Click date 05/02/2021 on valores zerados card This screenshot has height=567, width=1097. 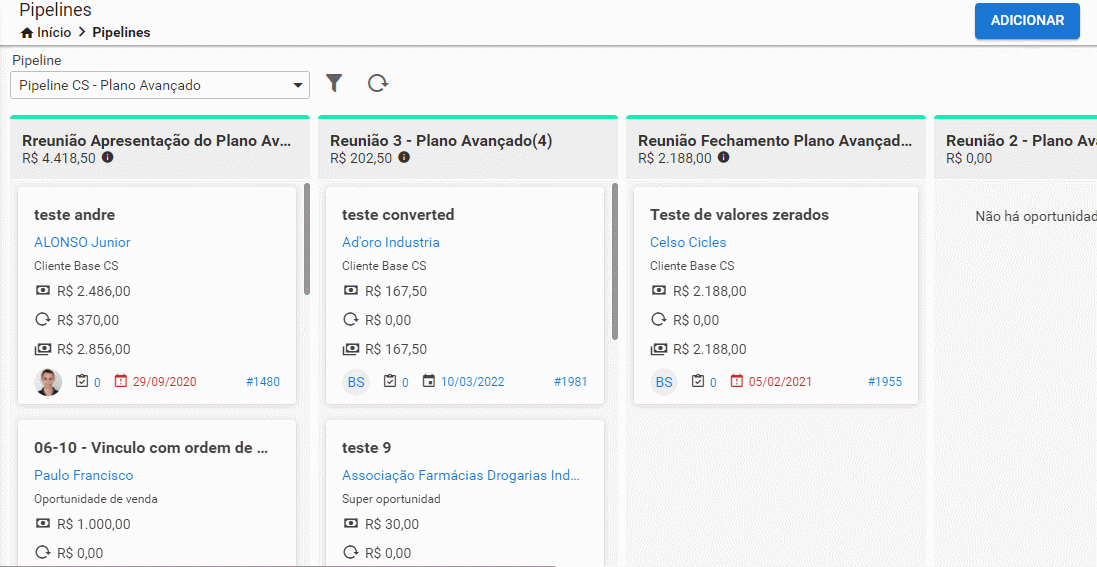780,382
